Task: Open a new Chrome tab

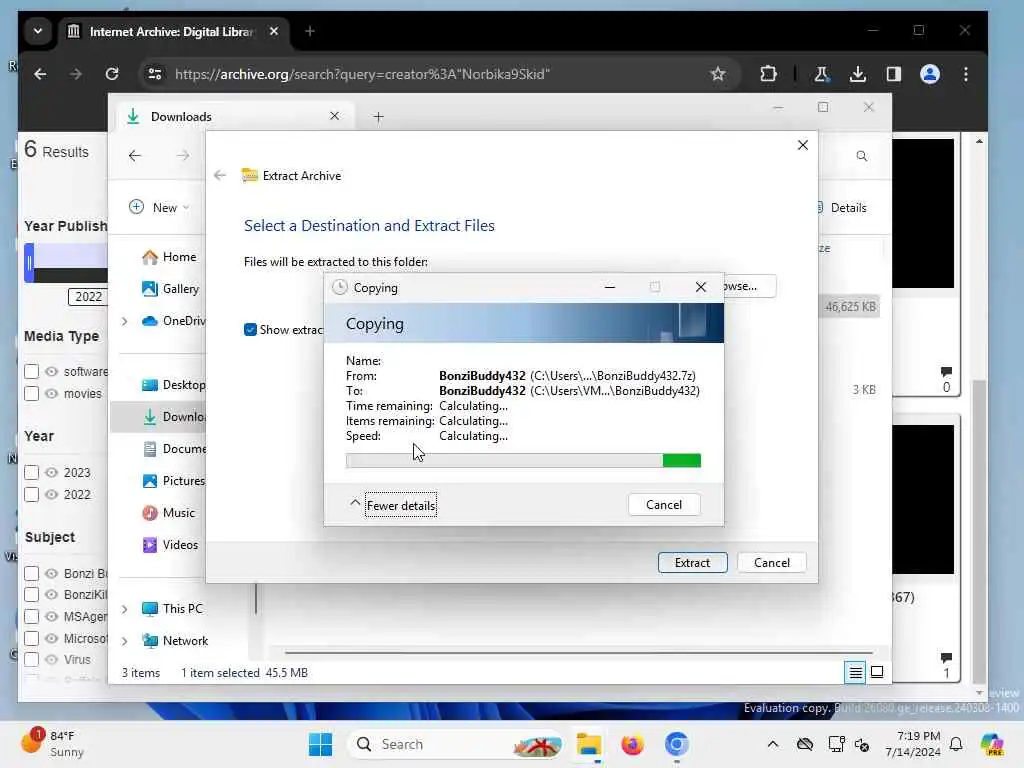Action: [x=310, y=31]
